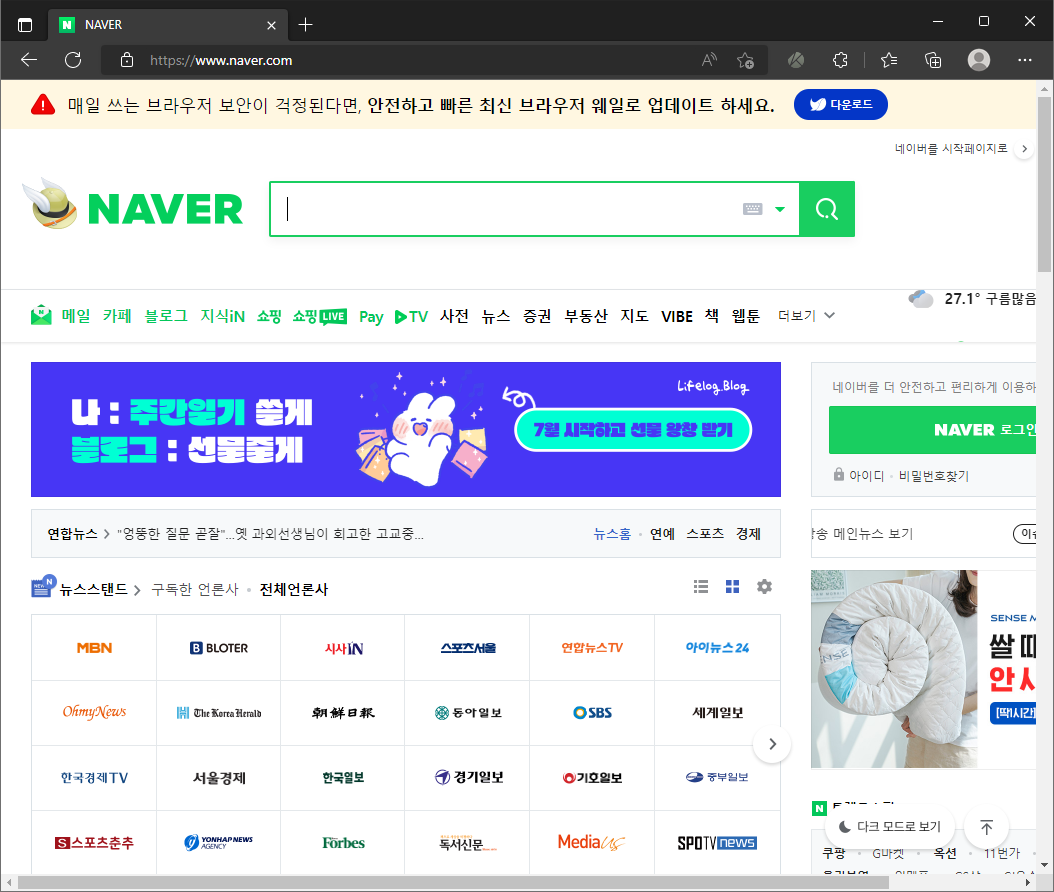Click the SBS press logo

click(592, 713)
